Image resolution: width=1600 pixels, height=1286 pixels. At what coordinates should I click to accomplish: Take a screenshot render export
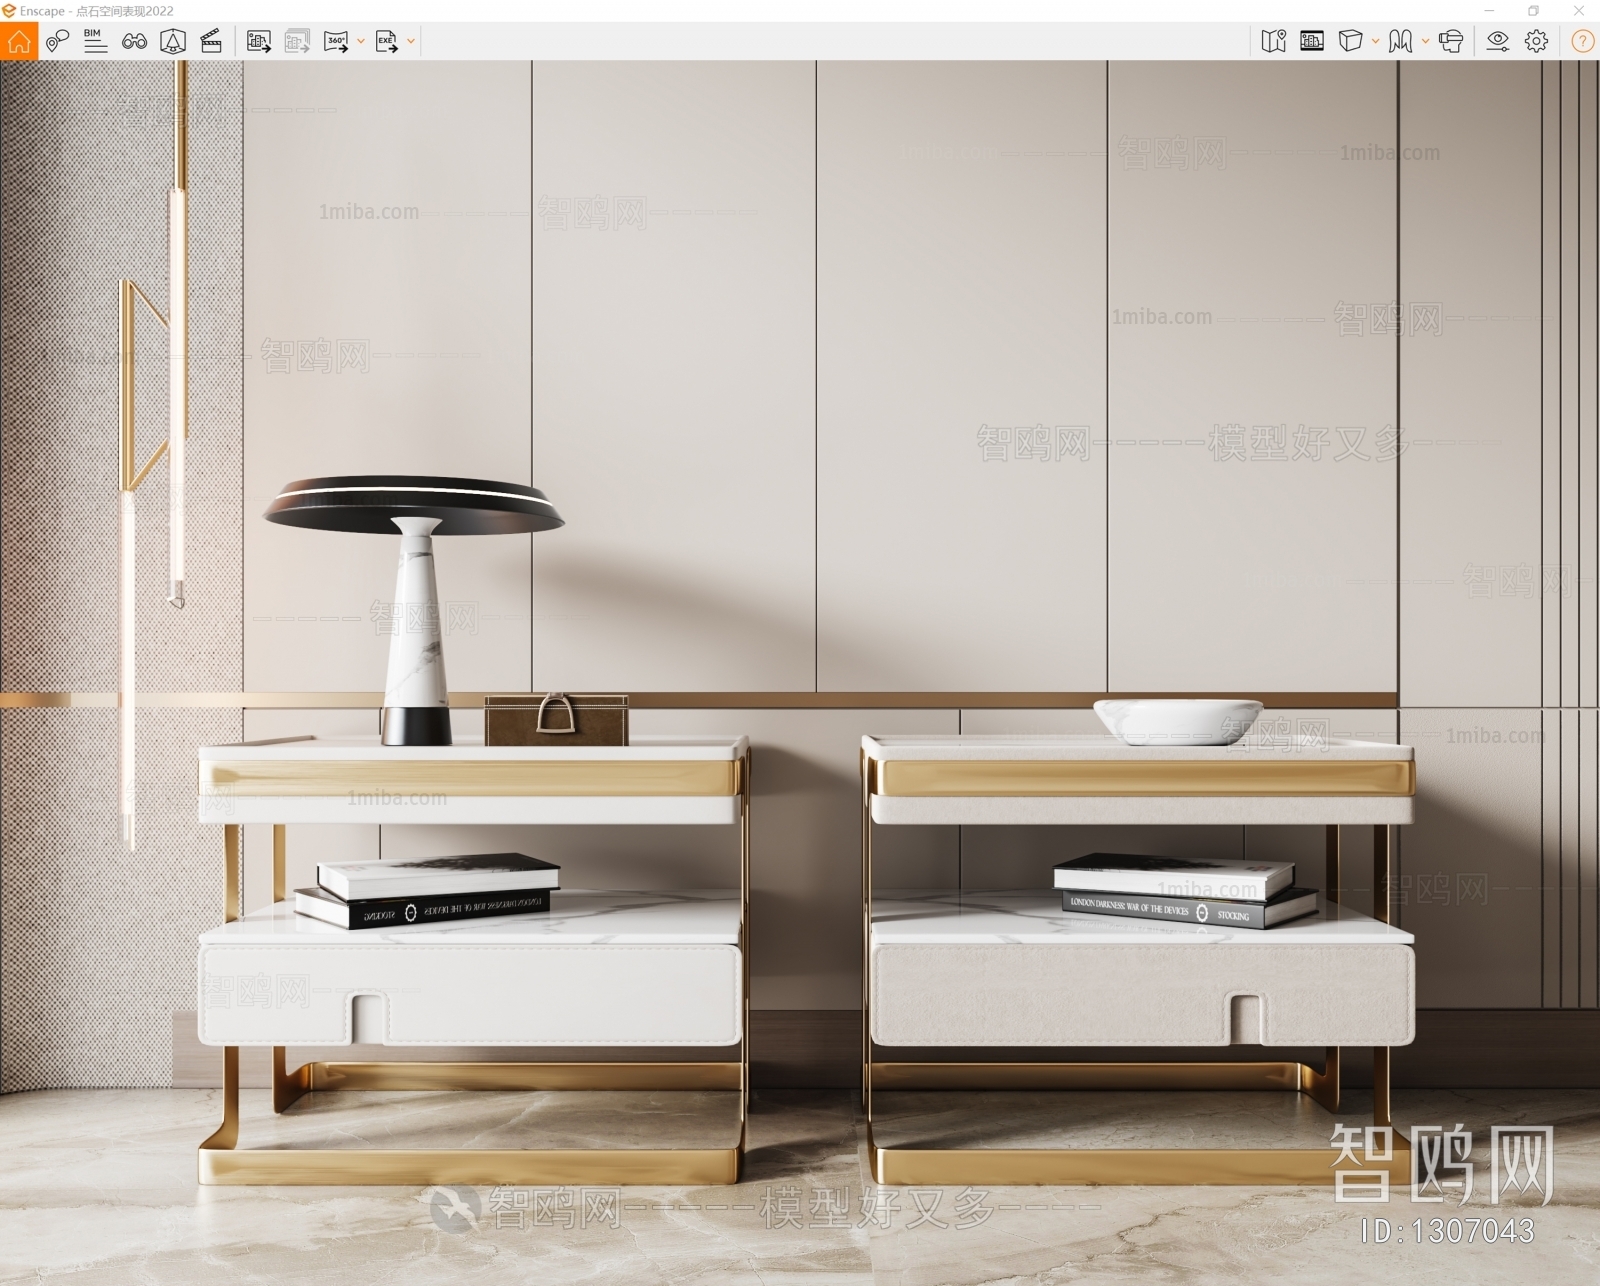pos(259,41)
